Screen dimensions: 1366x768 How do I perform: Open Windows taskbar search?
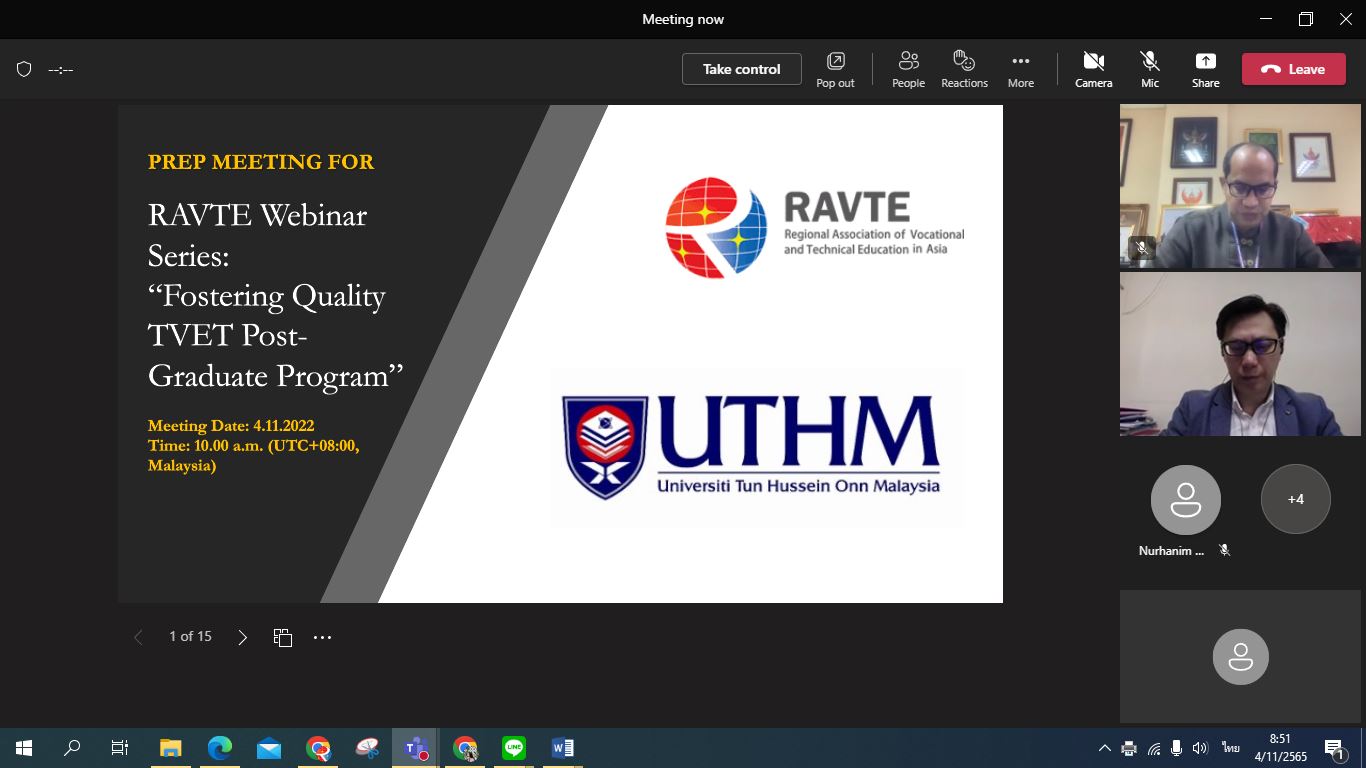(72, 748)
